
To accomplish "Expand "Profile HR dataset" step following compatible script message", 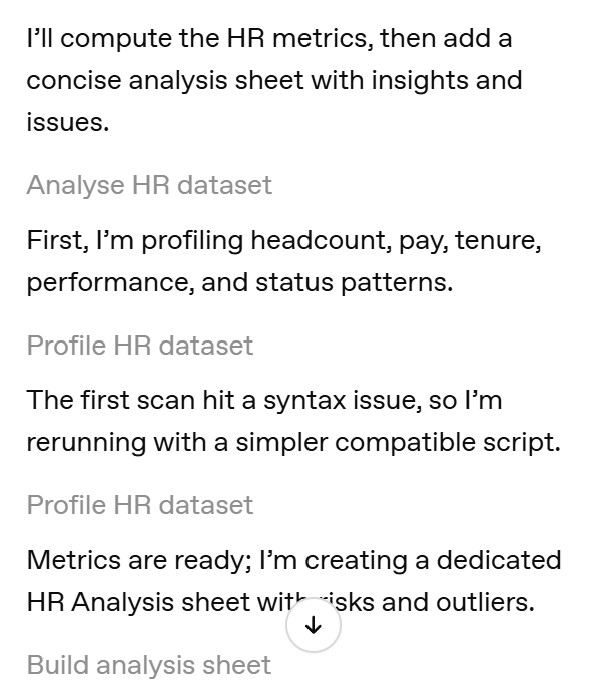I will [140, 505].
